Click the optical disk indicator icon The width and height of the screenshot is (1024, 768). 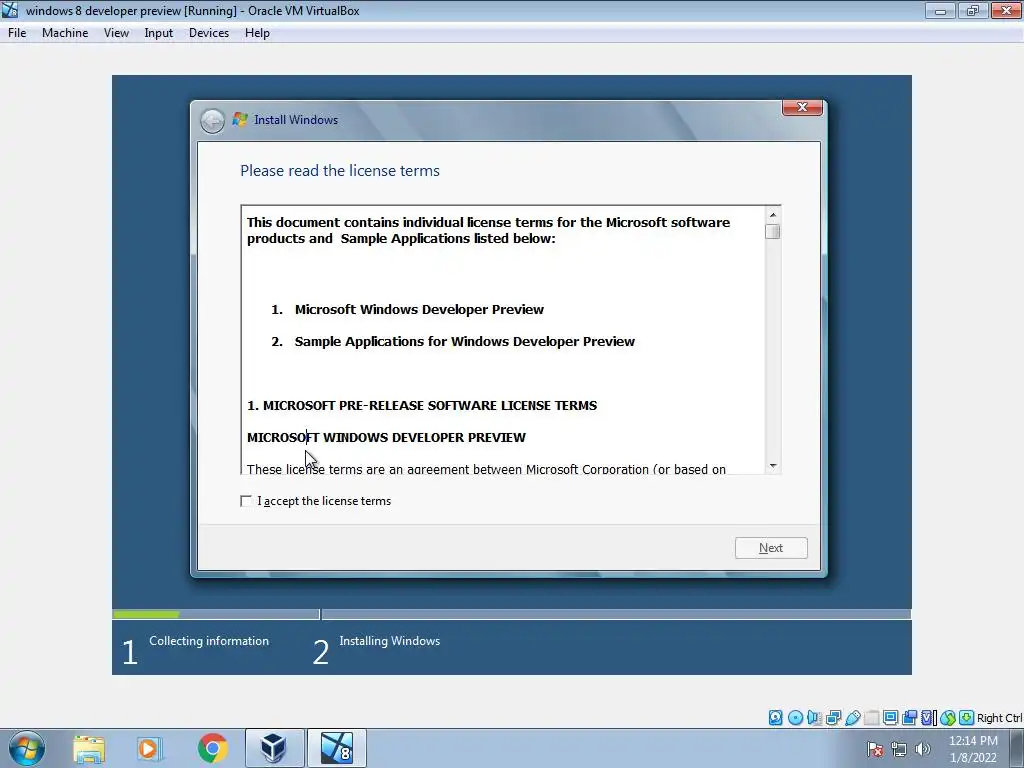[795, 718]
